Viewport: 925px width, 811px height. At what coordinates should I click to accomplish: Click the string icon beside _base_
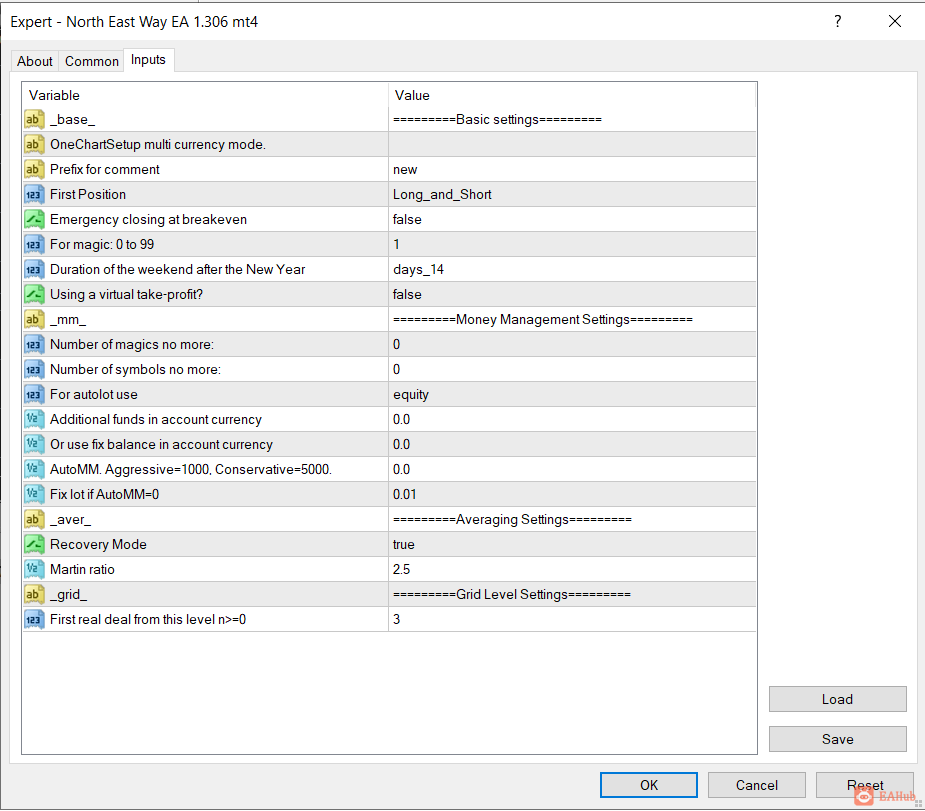[34, 120]
